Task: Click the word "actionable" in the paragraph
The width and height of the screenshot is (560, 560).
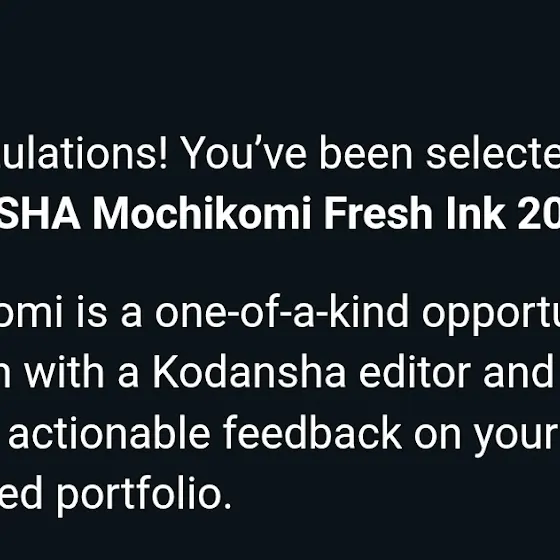Action: pos(109,432)
